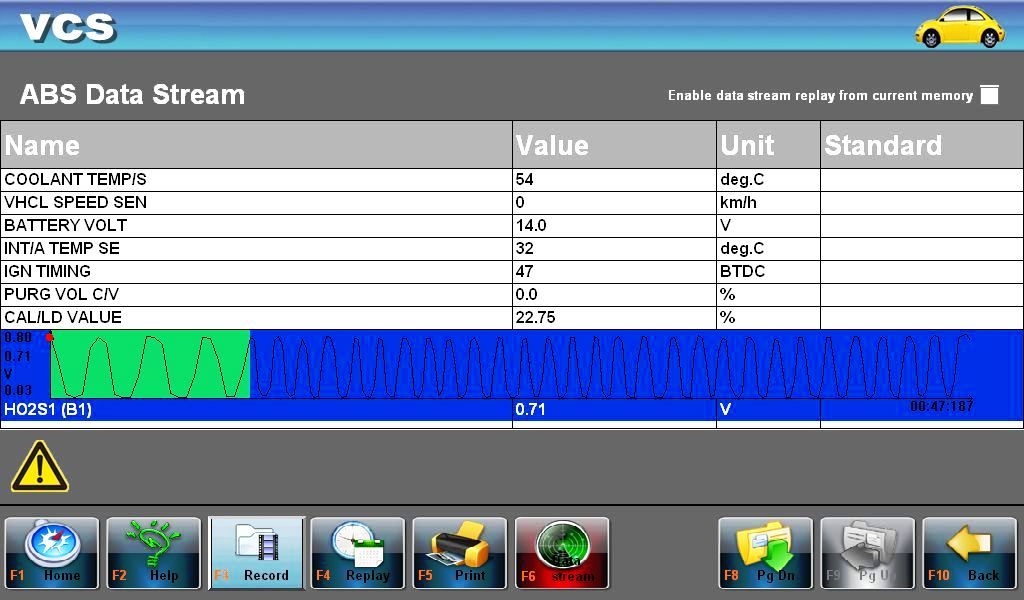Toggle the F6 Data stream button
This screenshot has height=600, width=1024.
pyautogui.click(x=562, y=554)
